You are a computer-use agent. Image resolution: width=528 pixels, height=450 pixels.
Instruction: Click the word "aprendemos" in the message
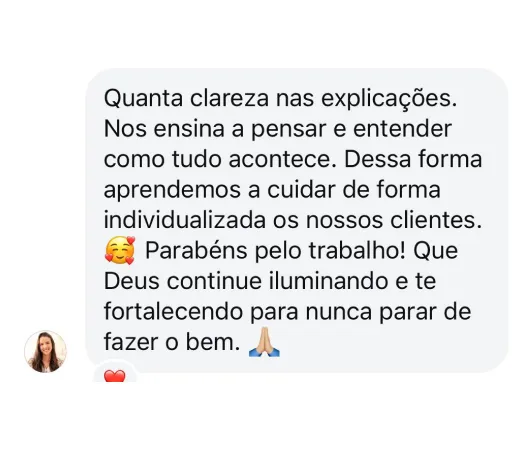coord(172,191)
